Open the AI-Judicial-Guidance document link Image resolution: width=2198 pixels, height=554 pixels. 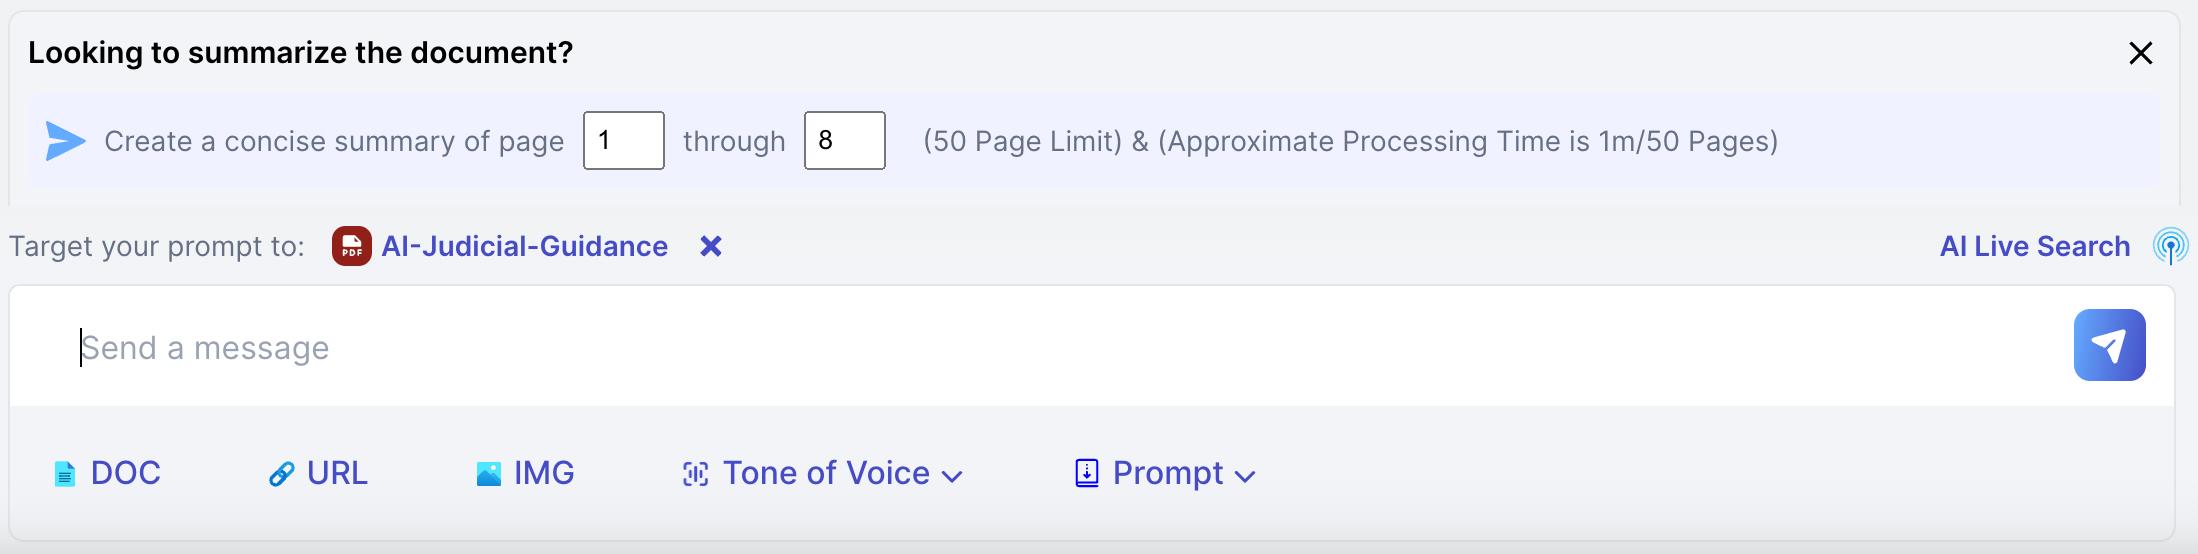coord(524,246)
